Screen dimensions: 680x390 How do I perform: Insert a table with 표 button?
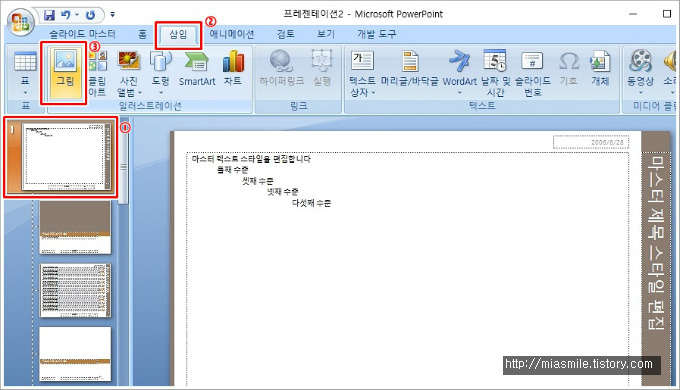pyautogui.click(x=25, y=72)
